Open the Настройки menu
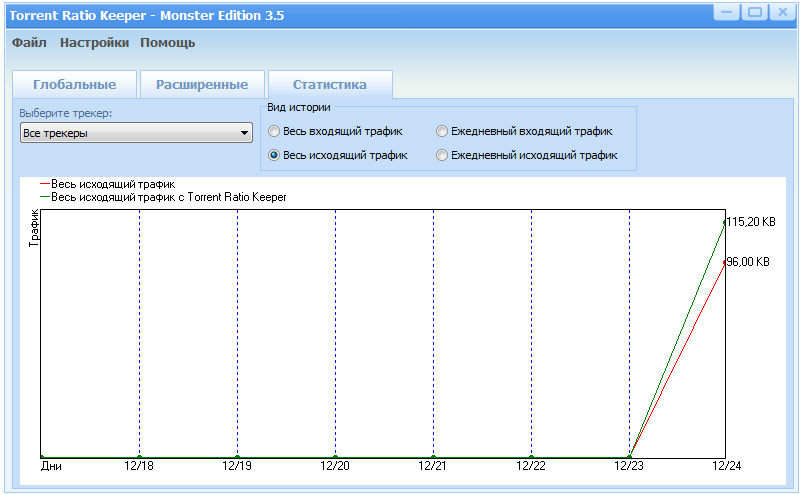The image size is (800, 495). click(x=94, y=43)
